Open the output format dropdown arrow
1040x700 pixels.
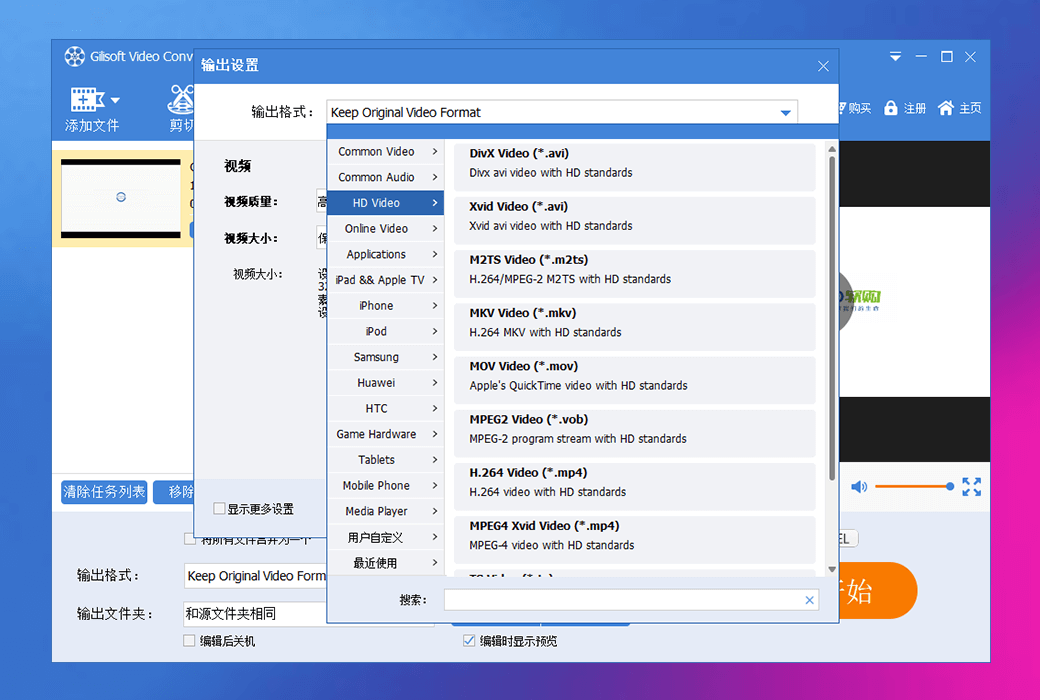pyautogui.click(x=786, y=113)
